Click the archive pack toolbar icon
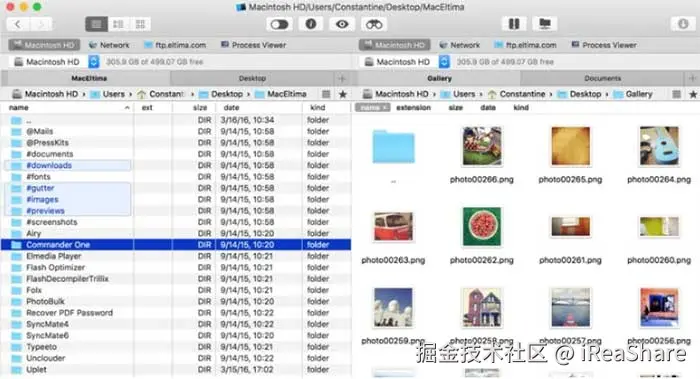 click(x=514, y=24)
